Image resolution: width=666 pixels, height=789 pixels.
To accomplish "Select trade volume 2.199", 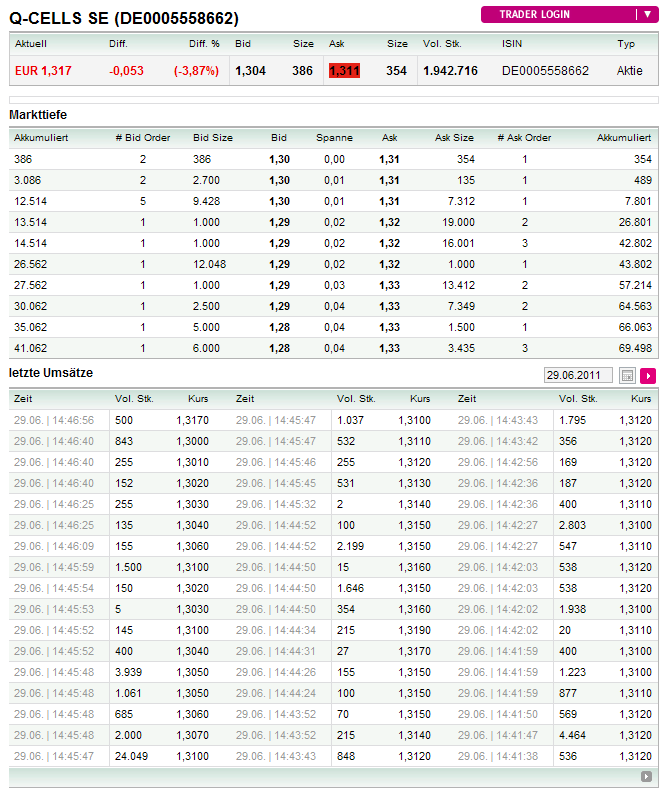I will 350,546.
